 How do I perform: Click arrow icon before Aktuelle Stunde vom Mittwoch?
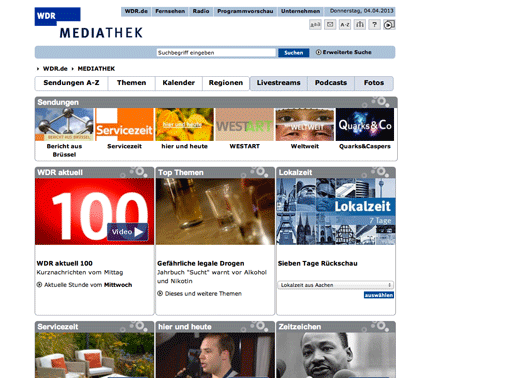coord(39,285)
